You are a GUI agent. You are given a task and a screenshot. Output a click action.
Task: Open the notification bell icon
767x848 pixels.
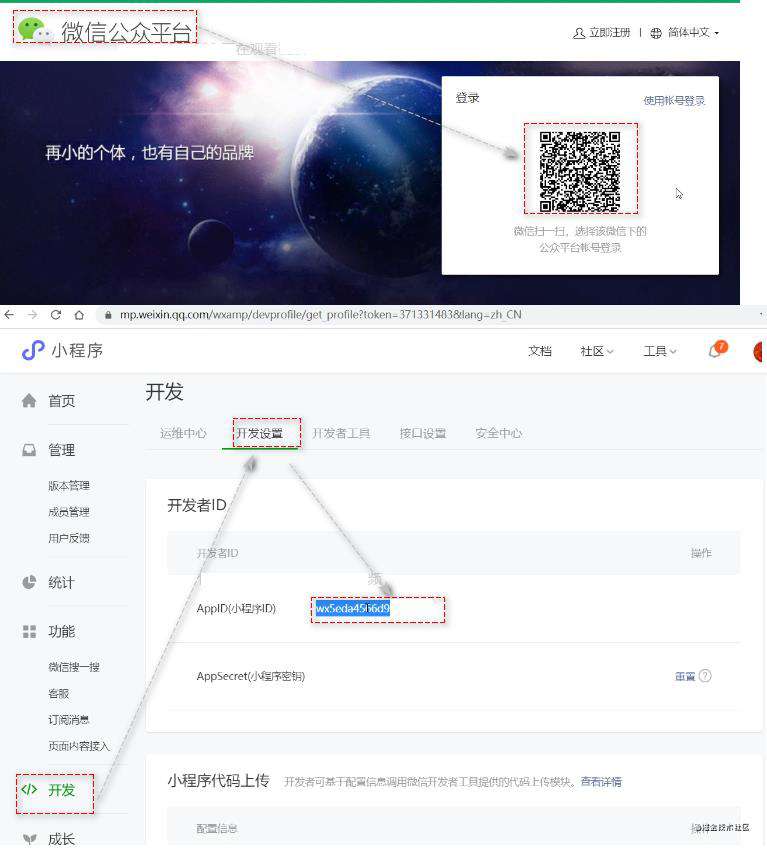716,350
